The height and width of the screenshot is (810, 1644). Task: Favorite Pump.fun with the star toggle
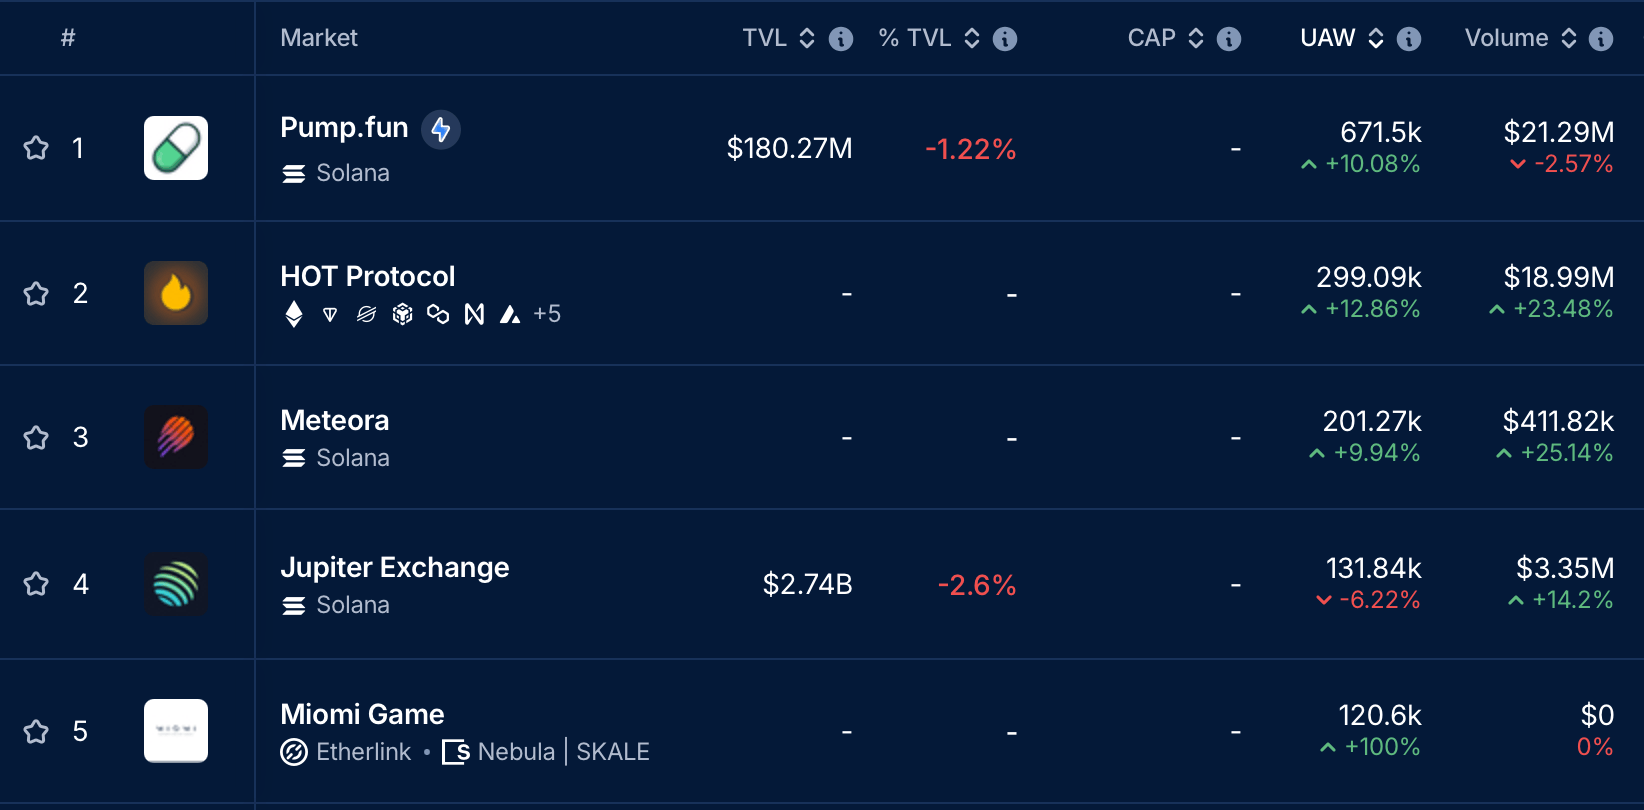point(36,148)
